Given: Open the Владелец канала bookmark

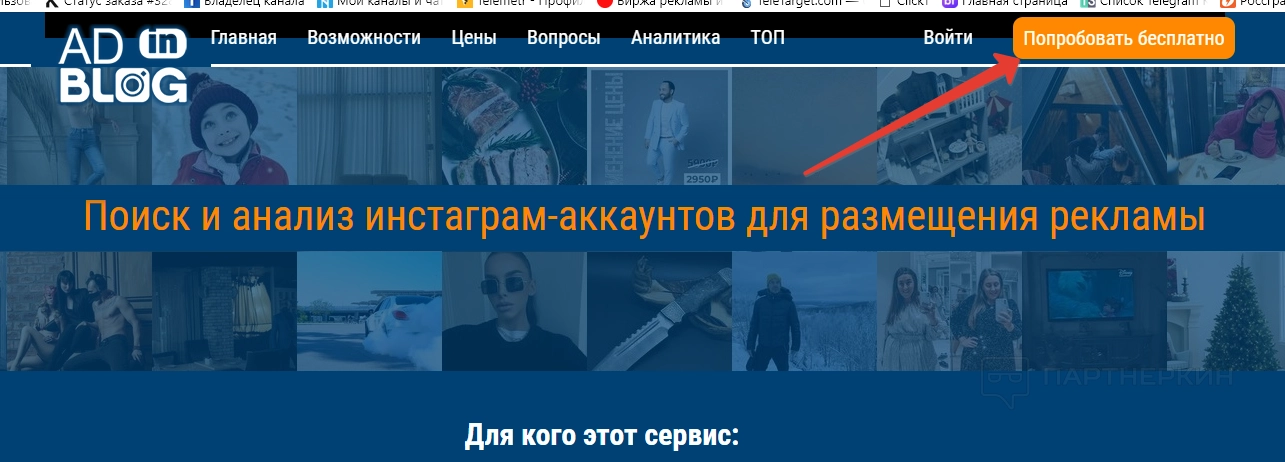Looking at the screenshot, I should (247, 4).
